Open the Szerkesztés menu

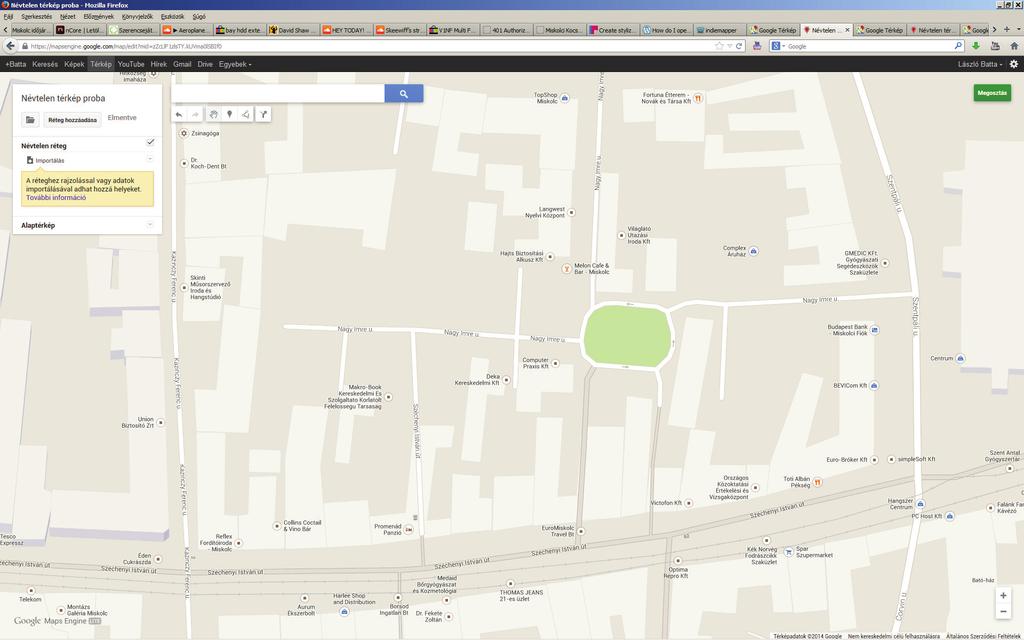[37, 16]
